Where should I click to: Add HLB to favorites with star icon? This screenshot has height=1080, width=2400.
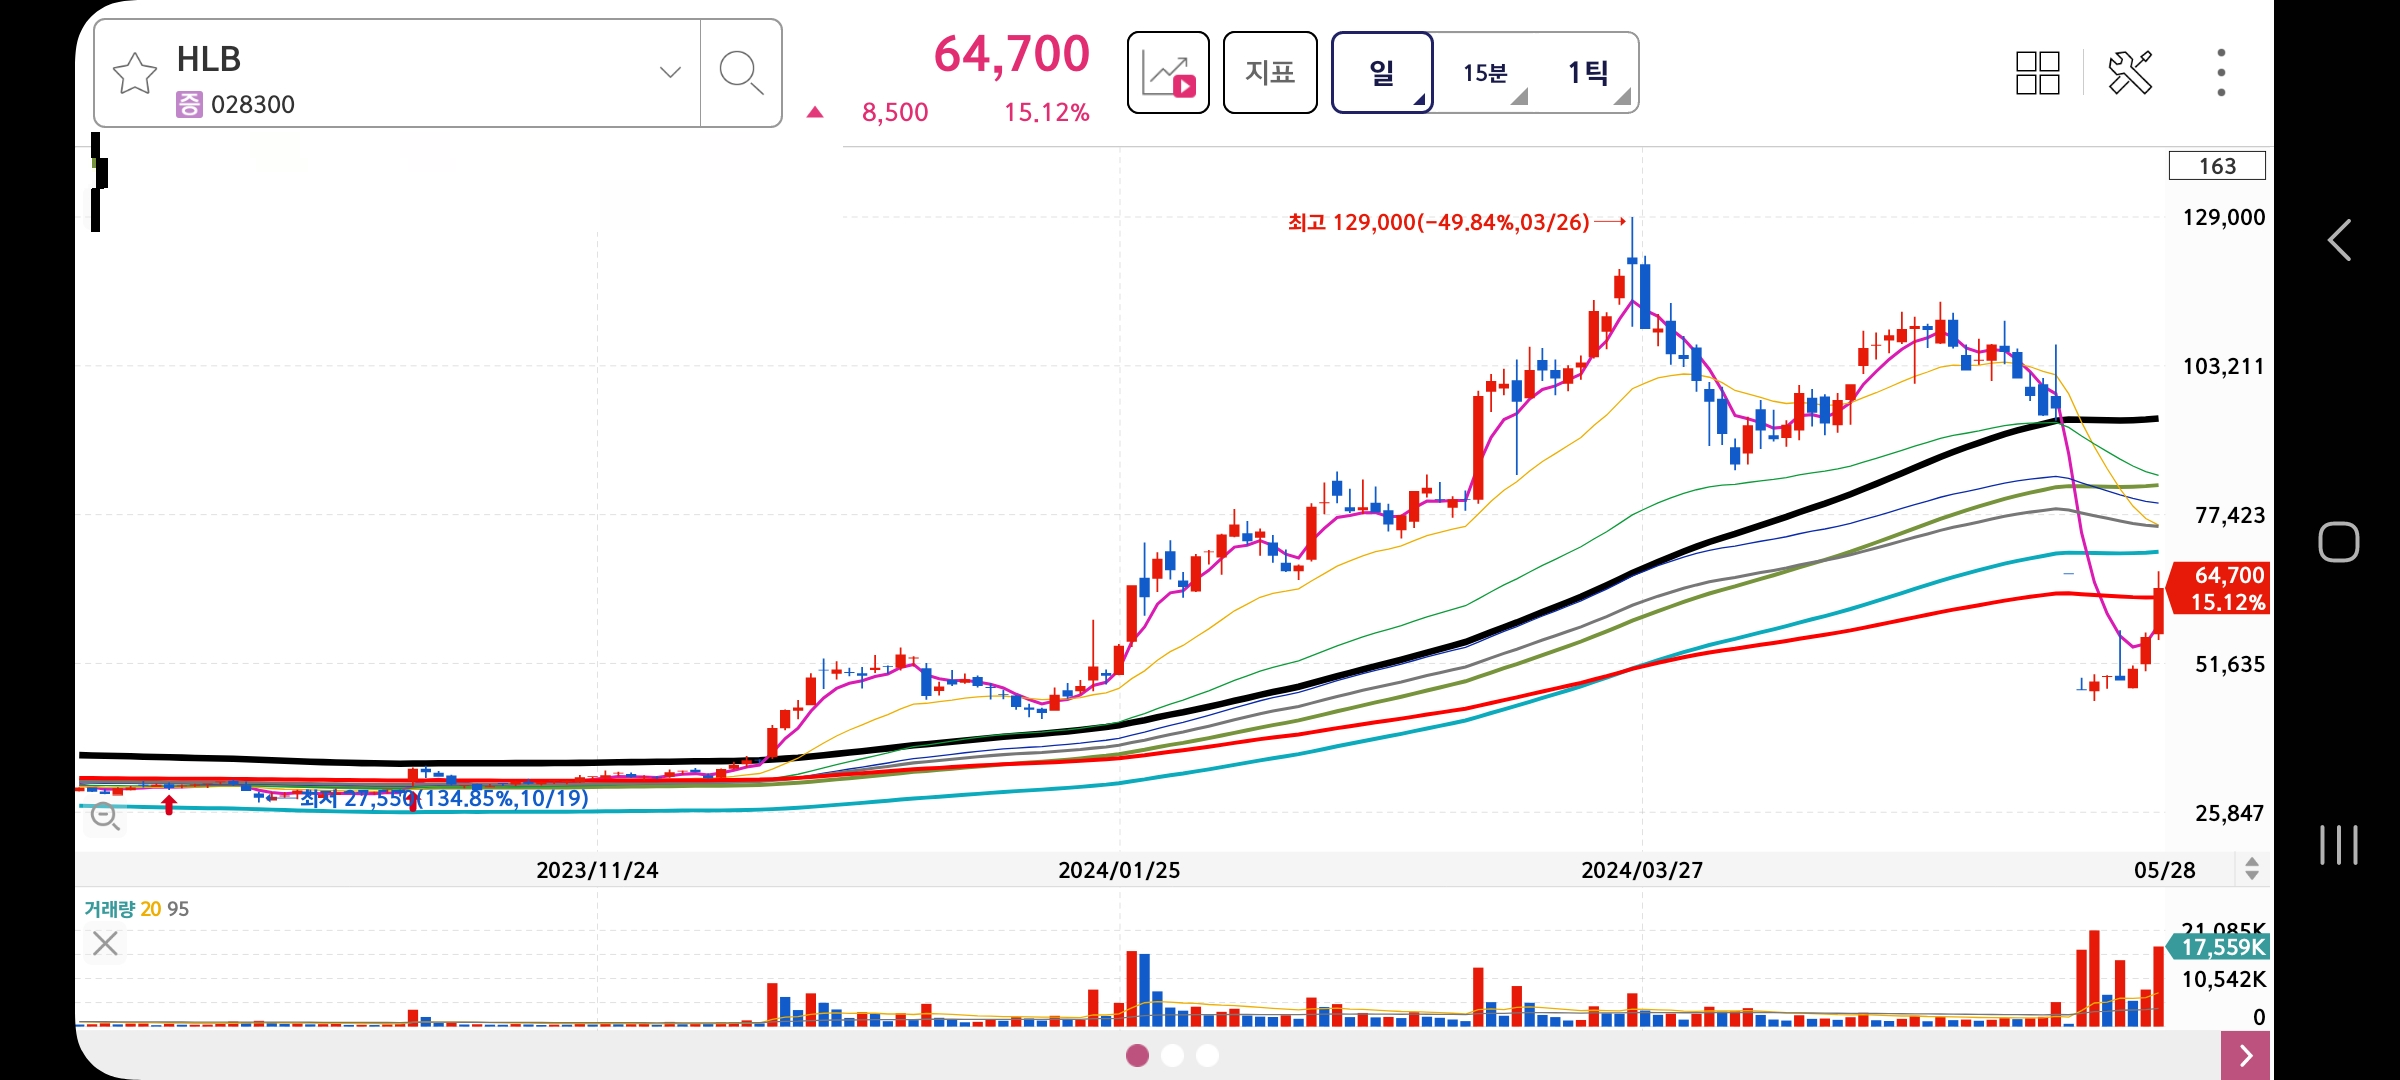135,73
